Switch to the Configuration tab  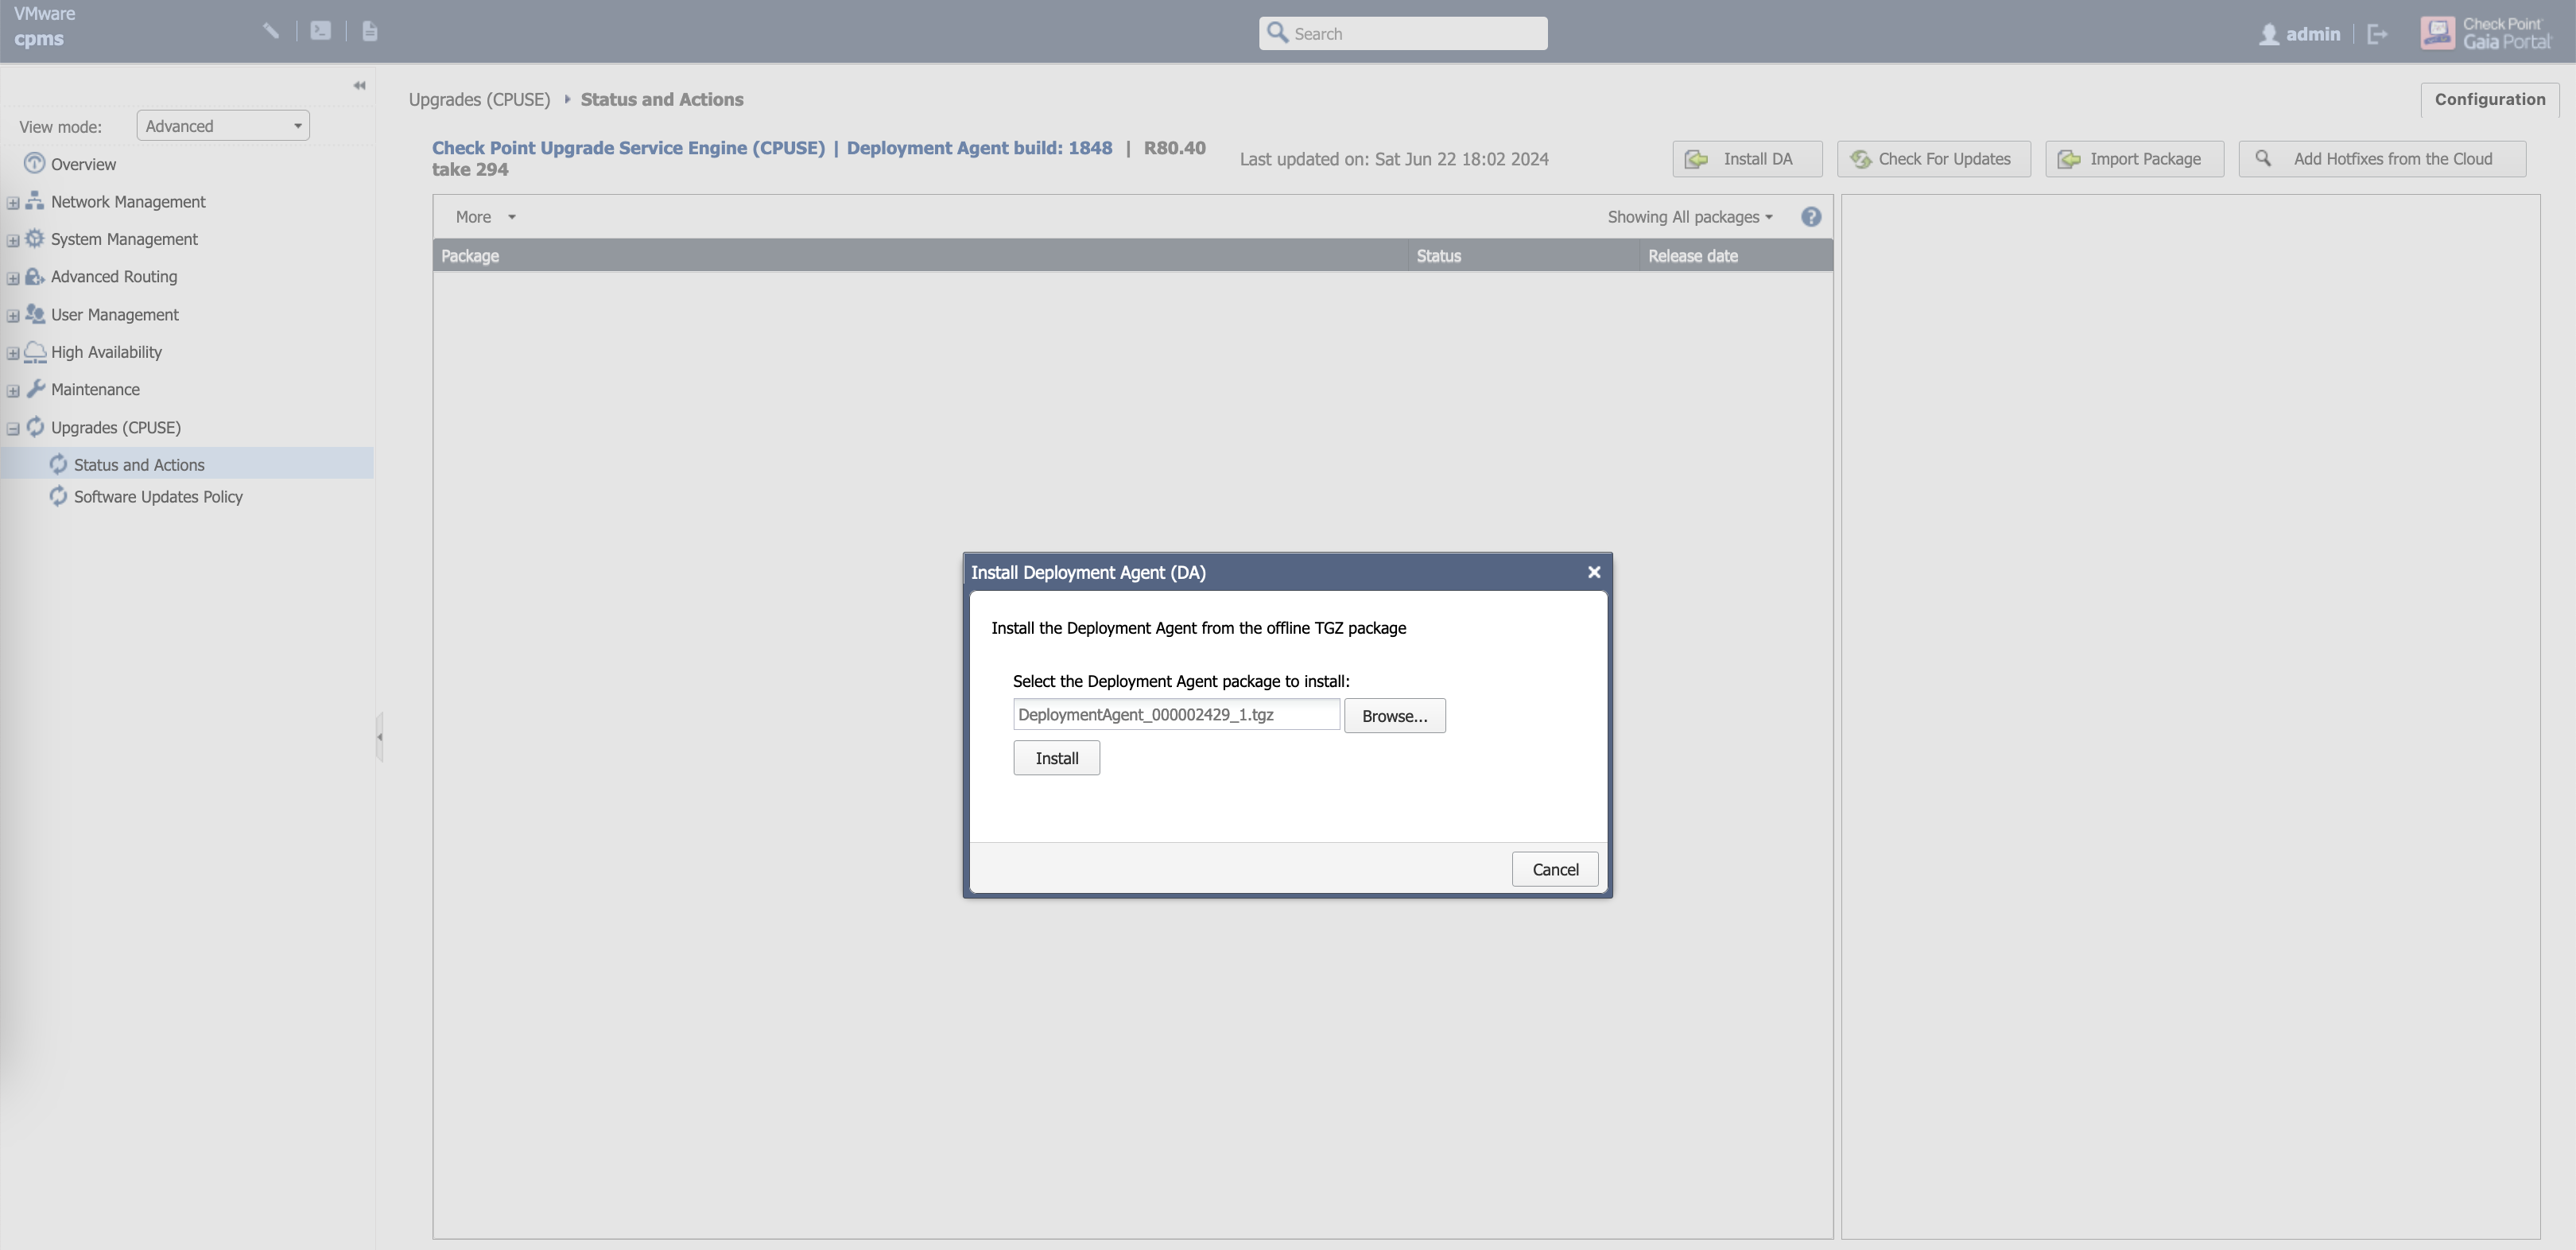(2489, 99)
